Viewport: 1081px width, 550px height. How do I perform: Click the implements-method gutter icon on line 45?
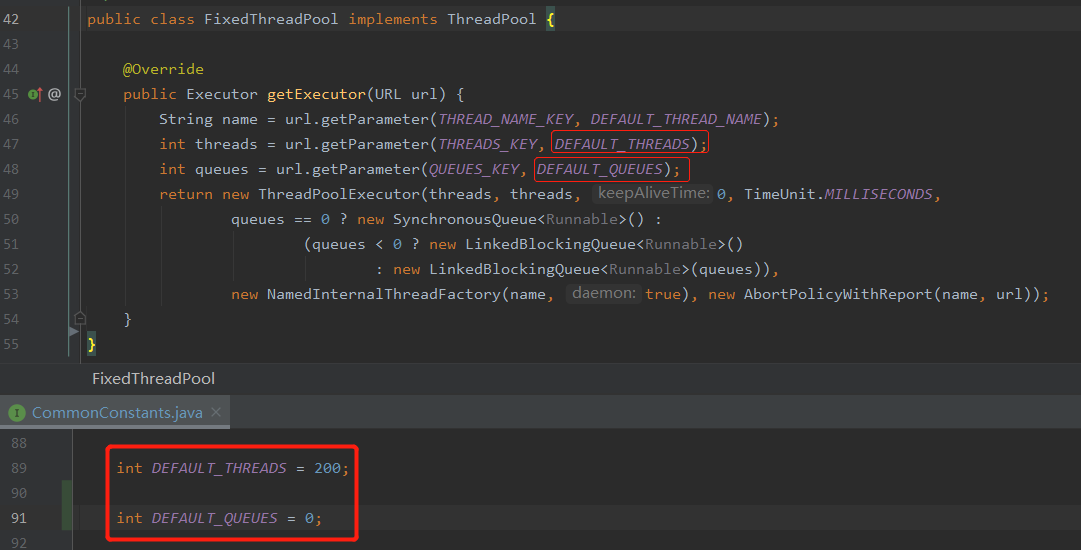35,94
